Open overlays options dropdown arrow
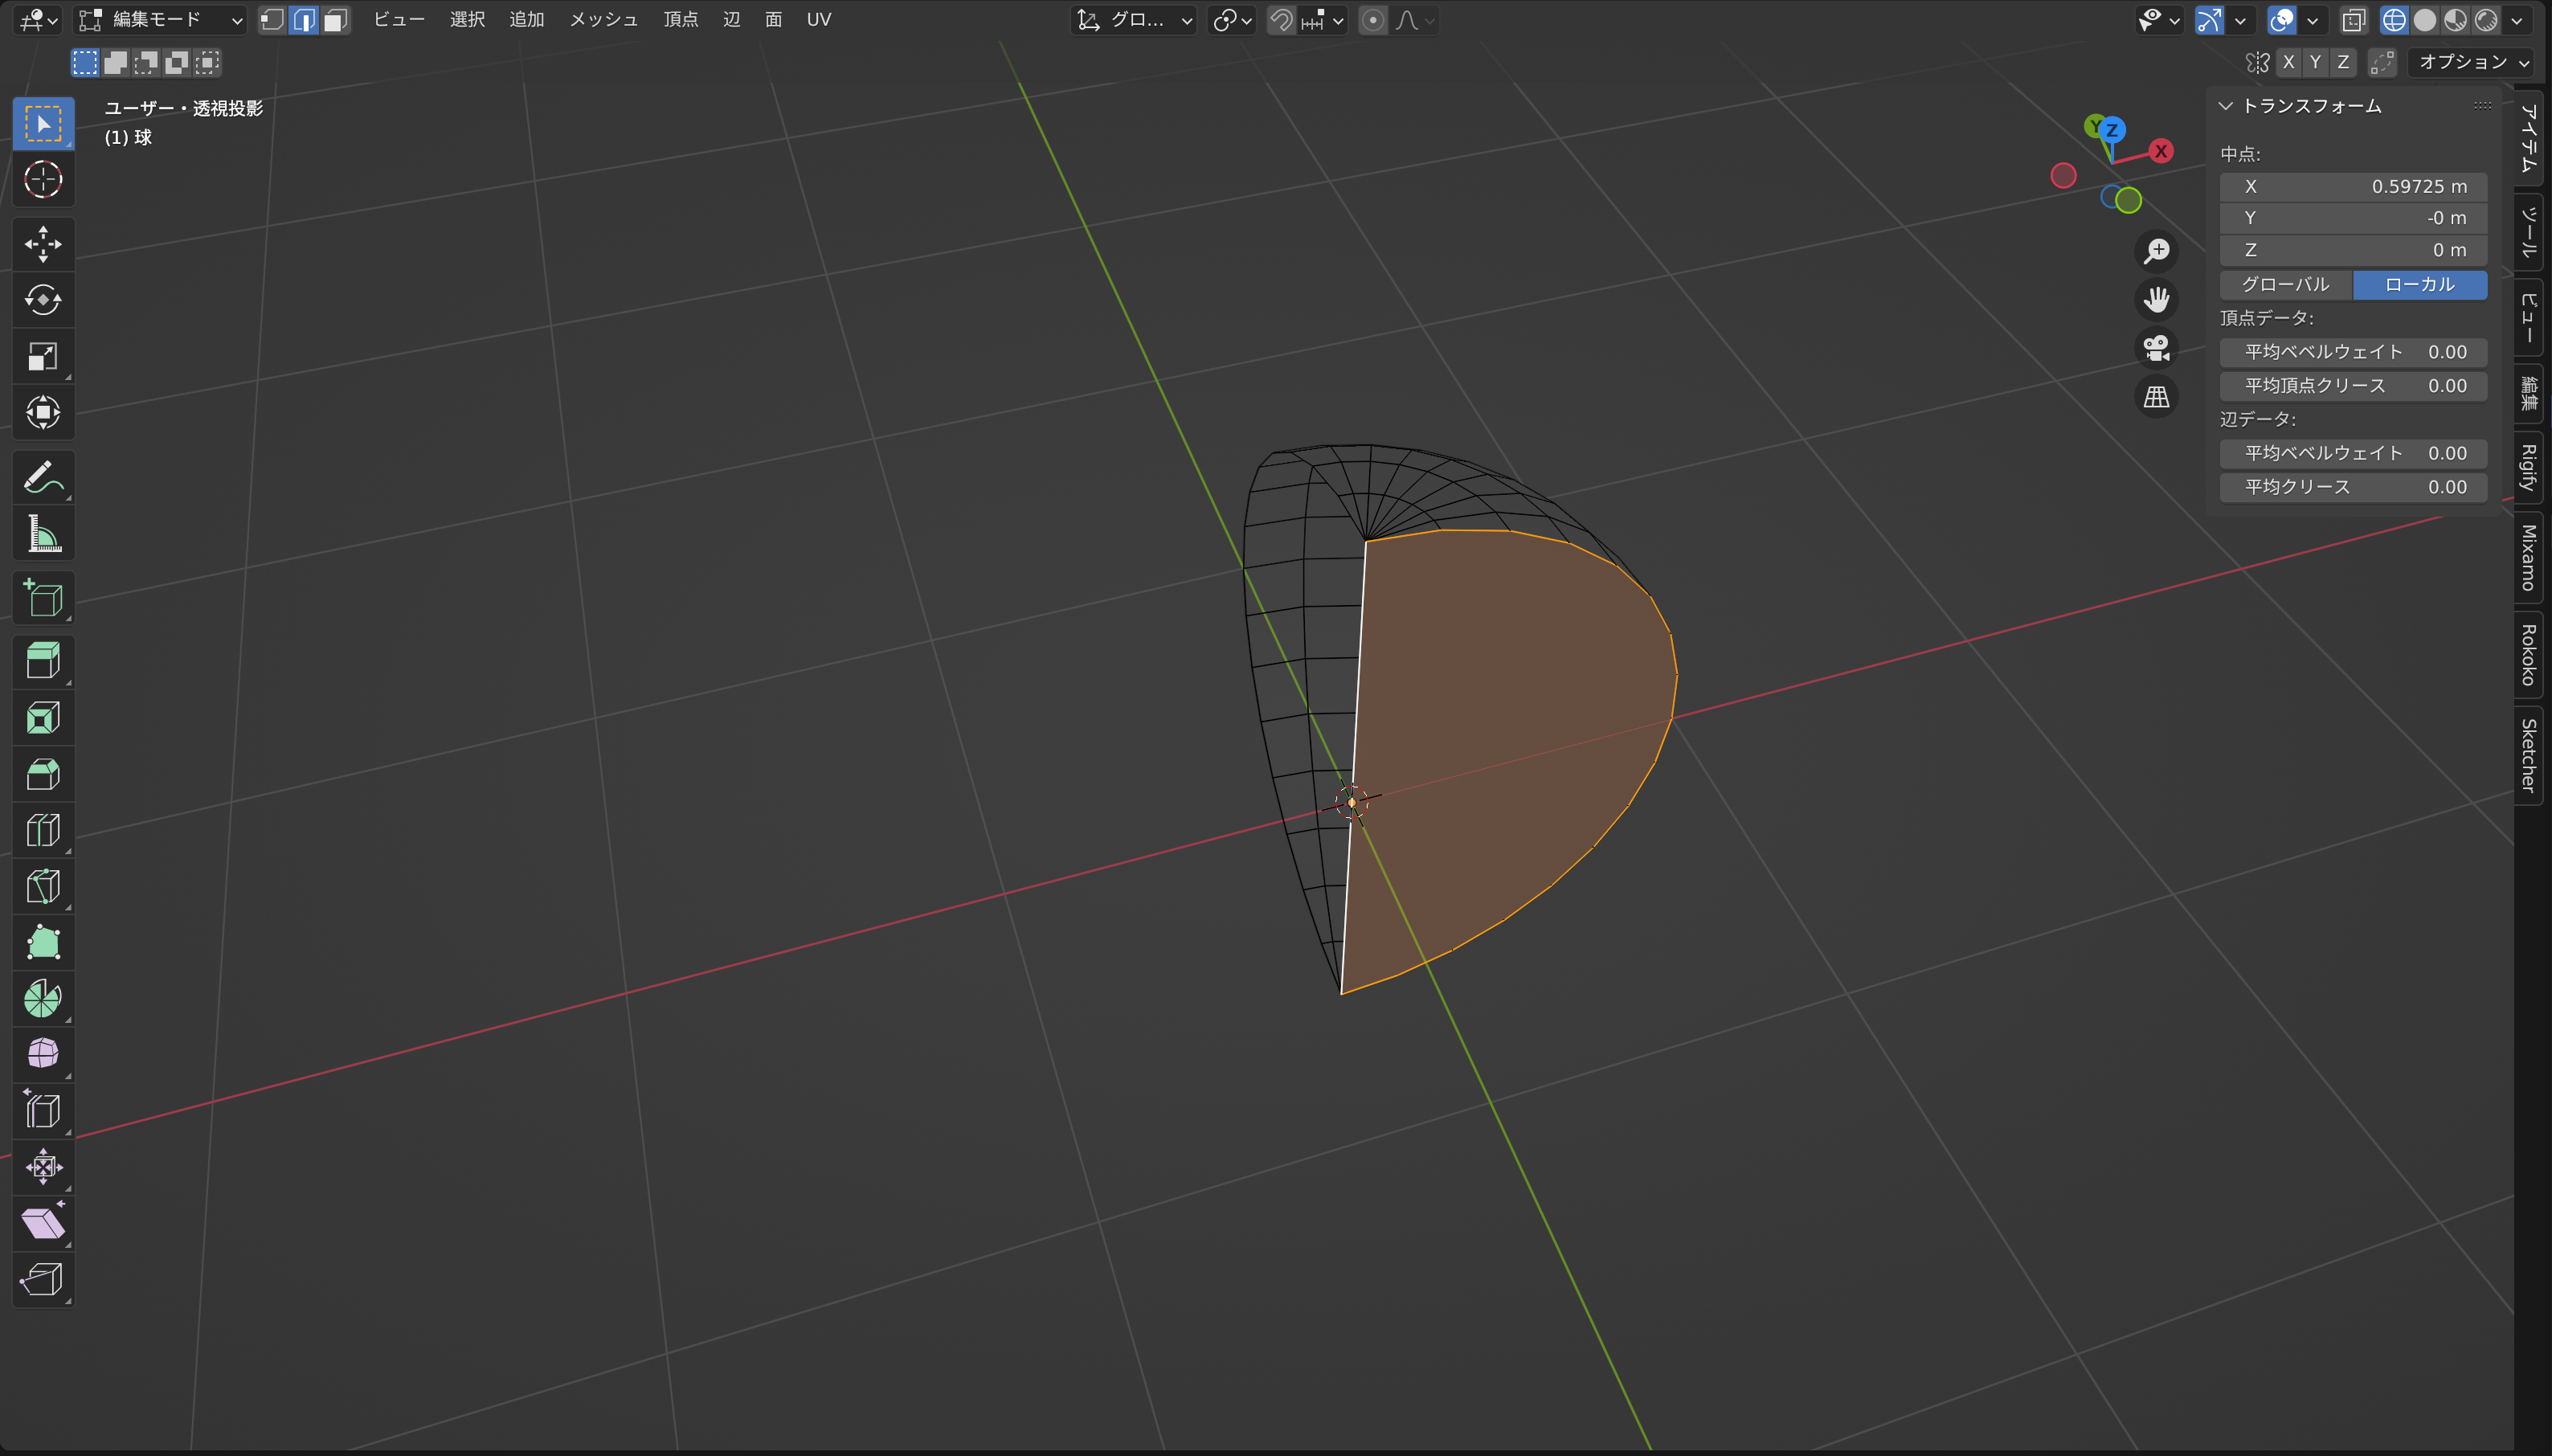The image size is (2552, 1456). [2312, 19]
